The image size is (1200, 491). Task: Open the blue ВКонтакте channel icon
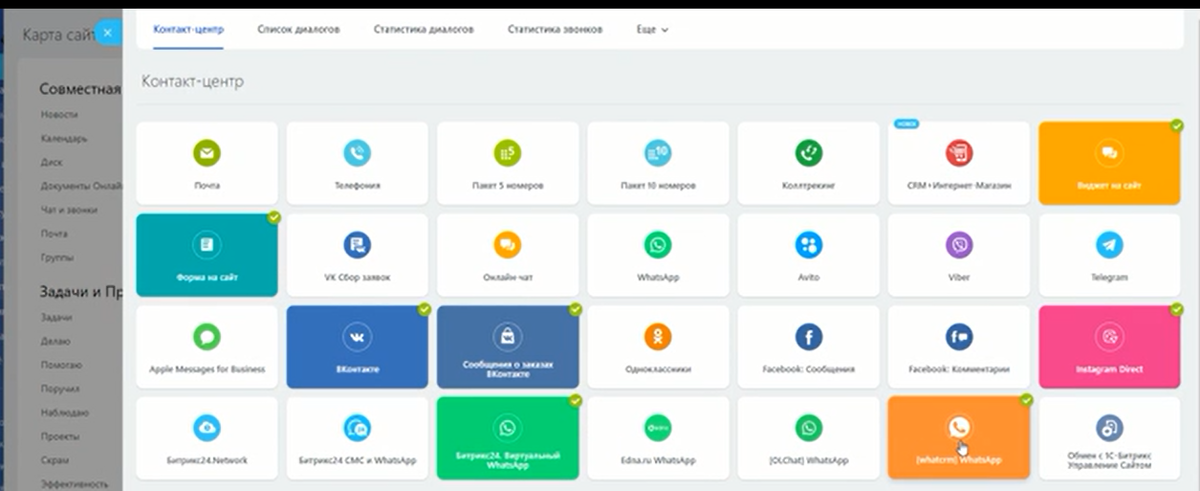(357, 337)
